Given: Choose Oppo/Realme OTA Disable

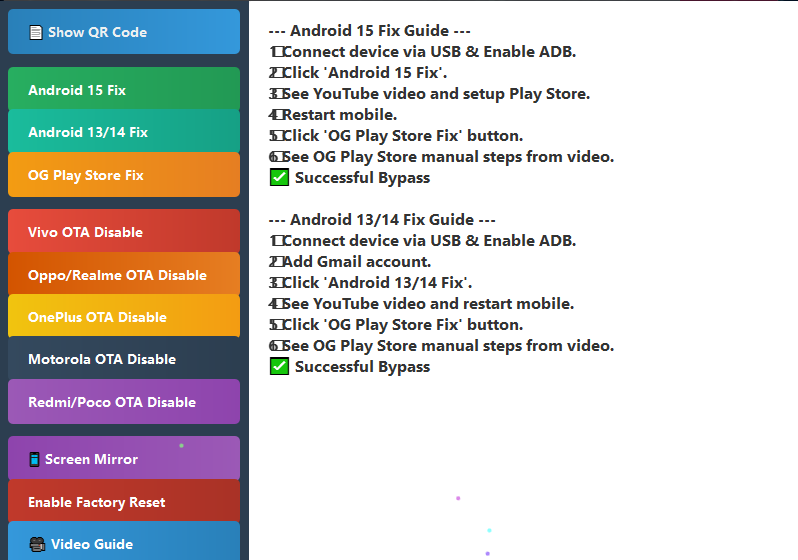Looking at the screenshot, I should (124, 275).
